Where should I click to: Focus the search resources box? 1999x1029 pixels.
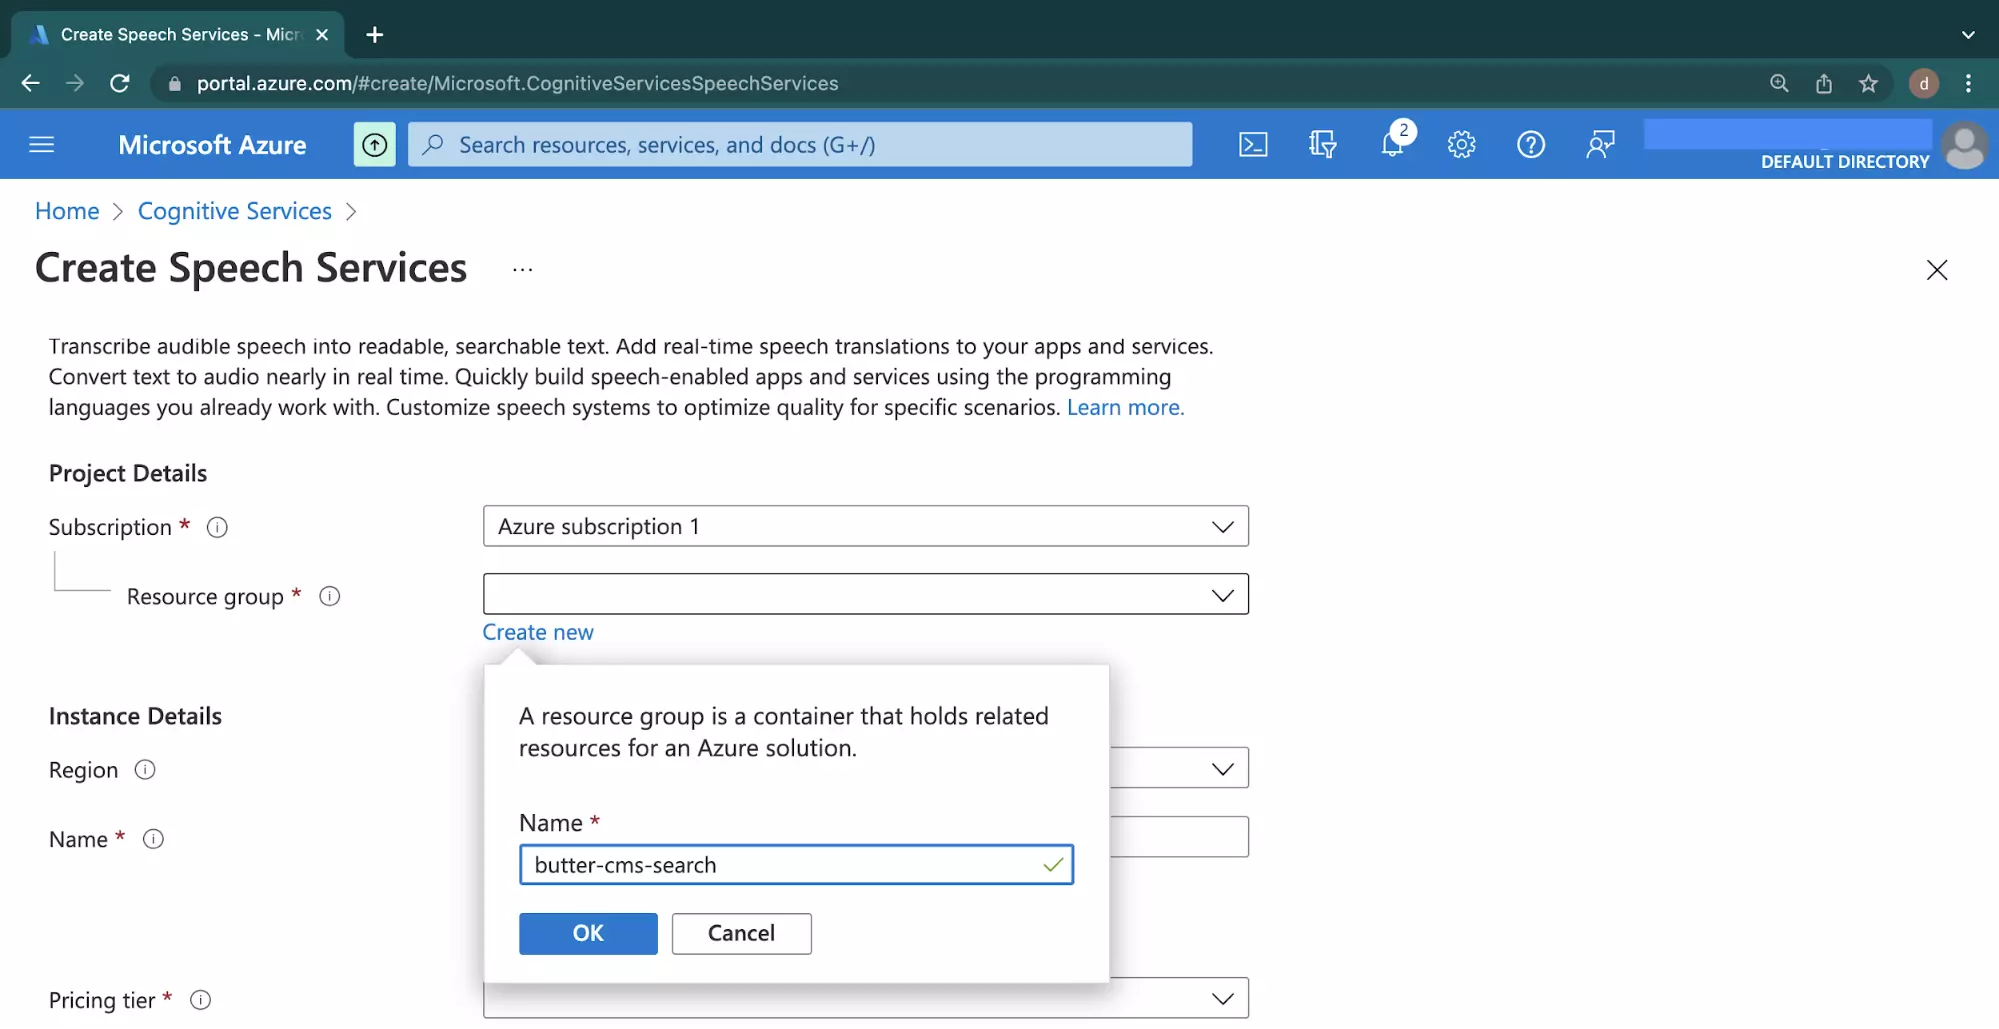click(x=800, y=145)
